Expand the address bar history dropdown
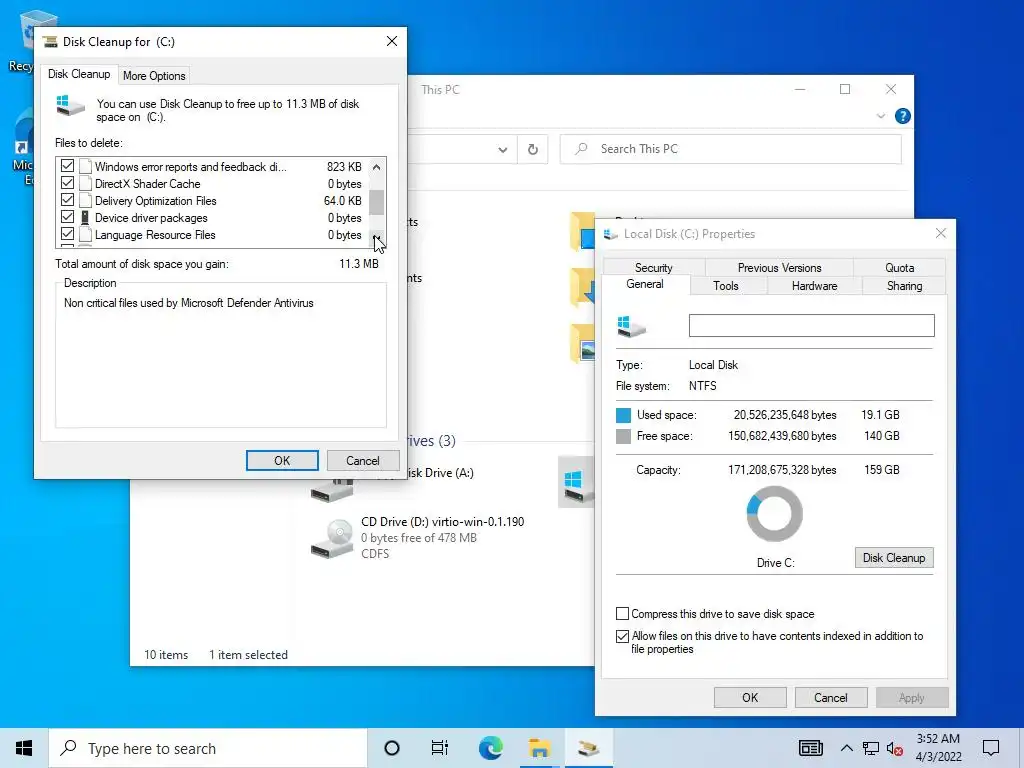 tap(503, 150)
